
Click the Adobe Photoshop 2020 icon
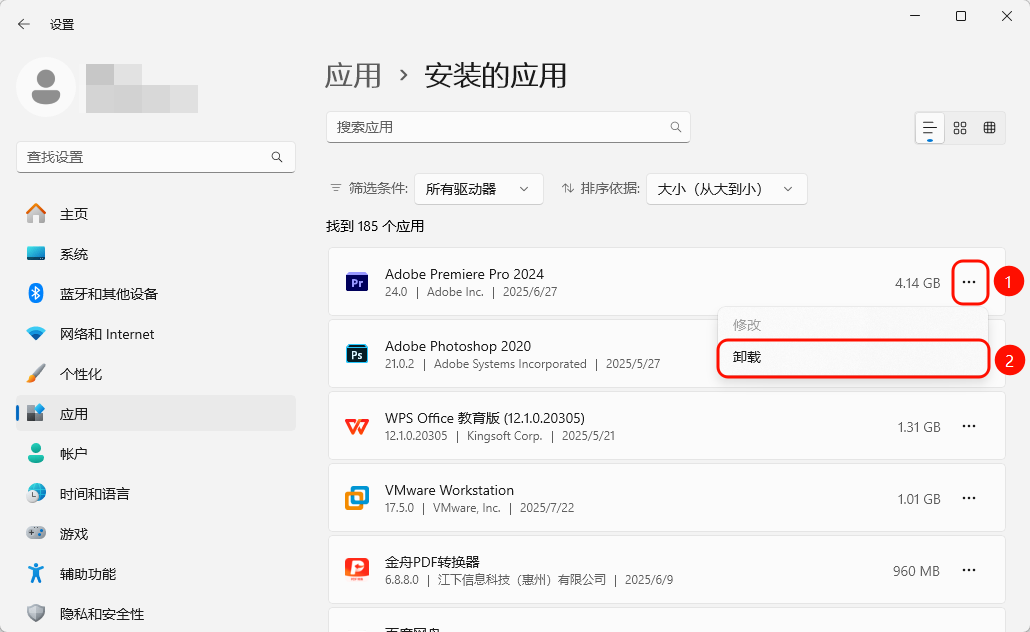coord(357,354)
